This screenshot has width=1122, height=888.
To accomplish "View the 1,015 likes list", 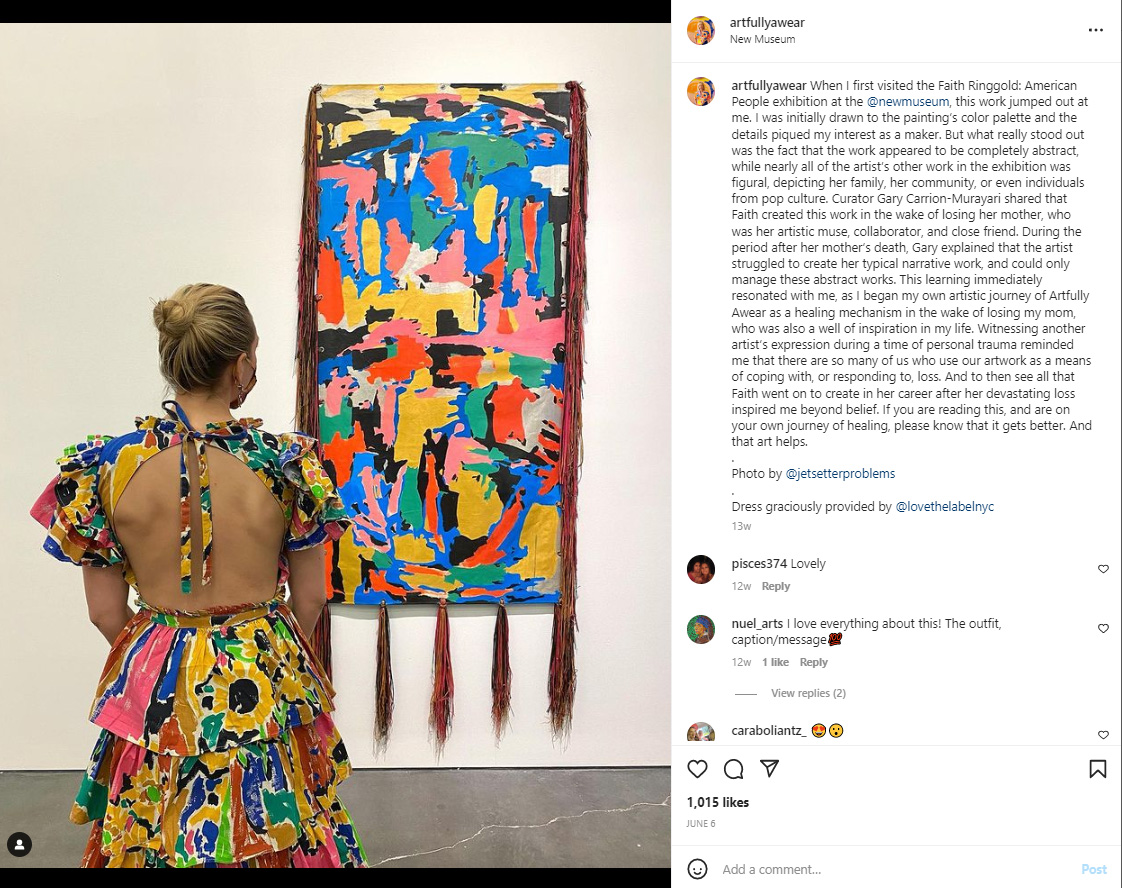I will 718,802.
